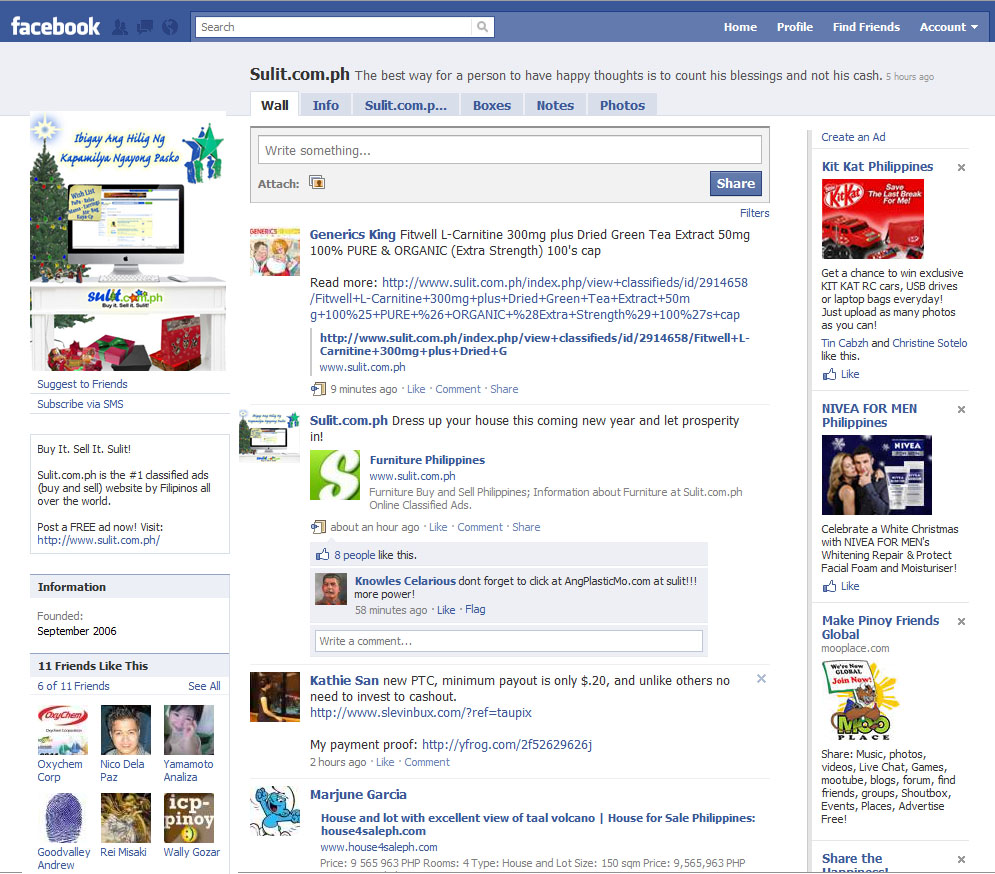Screen dimensions: 995x874
Task: Share the Sulit.com.ph furniture post
Action: [526, 527]
